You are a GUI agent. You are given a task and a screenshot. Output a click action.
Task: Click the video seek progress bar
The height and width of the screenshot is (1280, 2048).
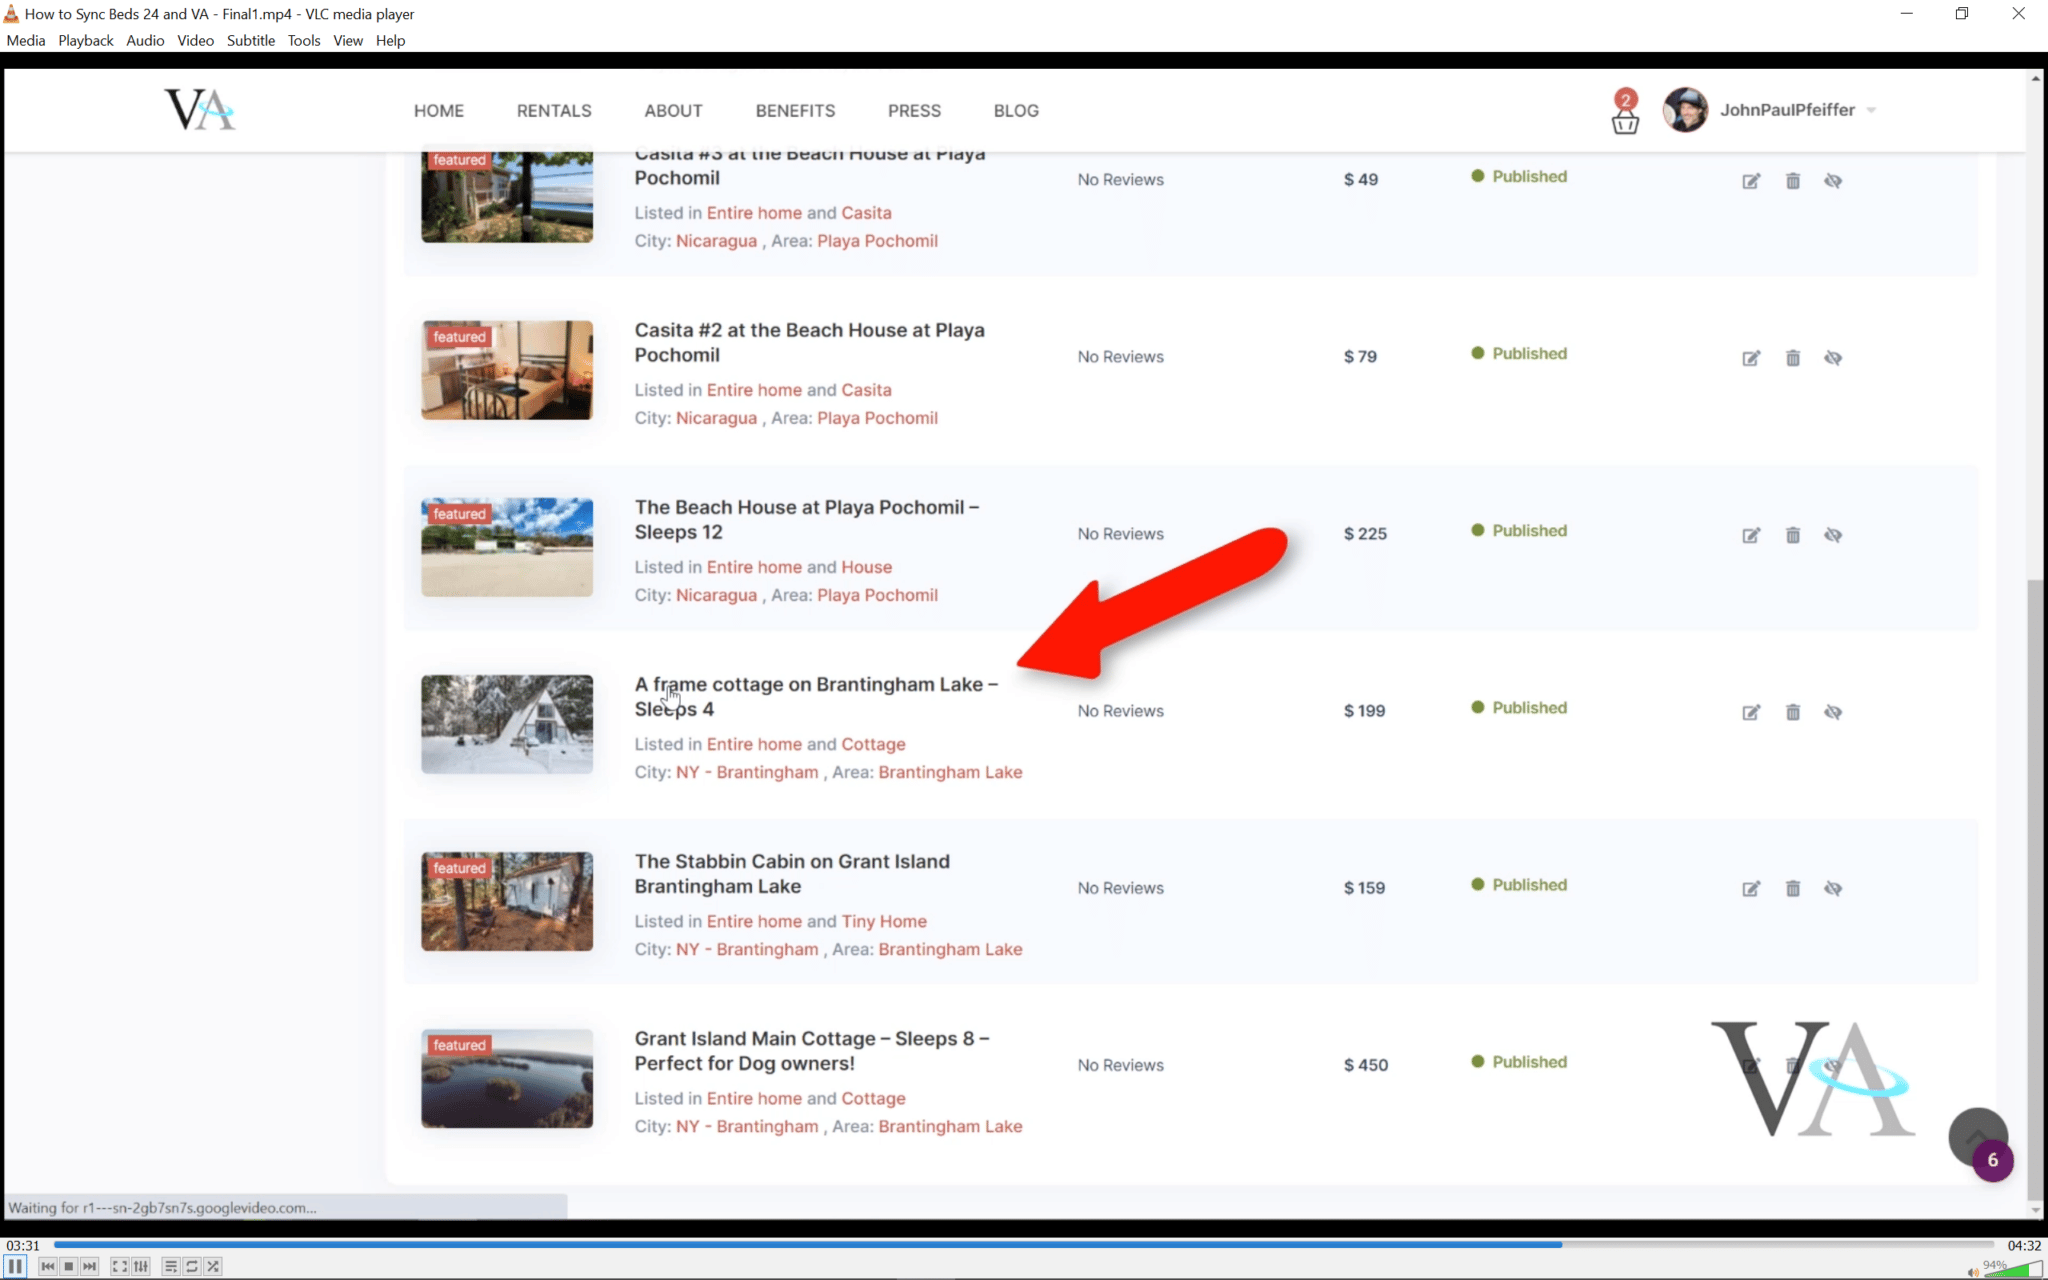click(1000, 1245)
